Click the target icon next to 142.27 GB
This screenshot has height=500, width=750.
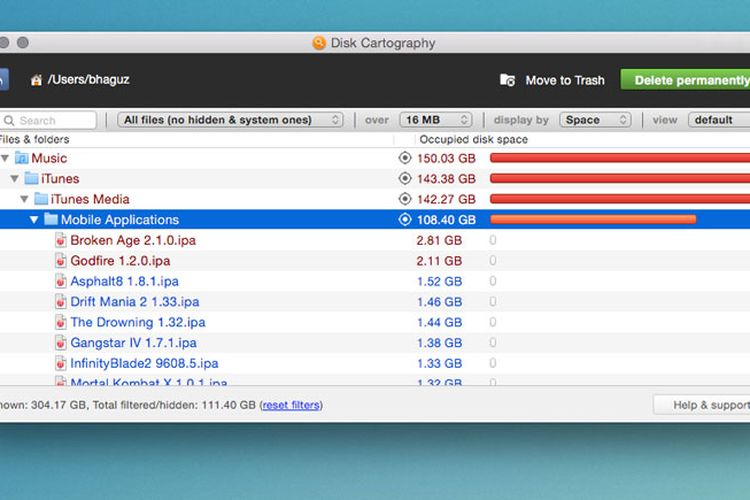point(405,199)
